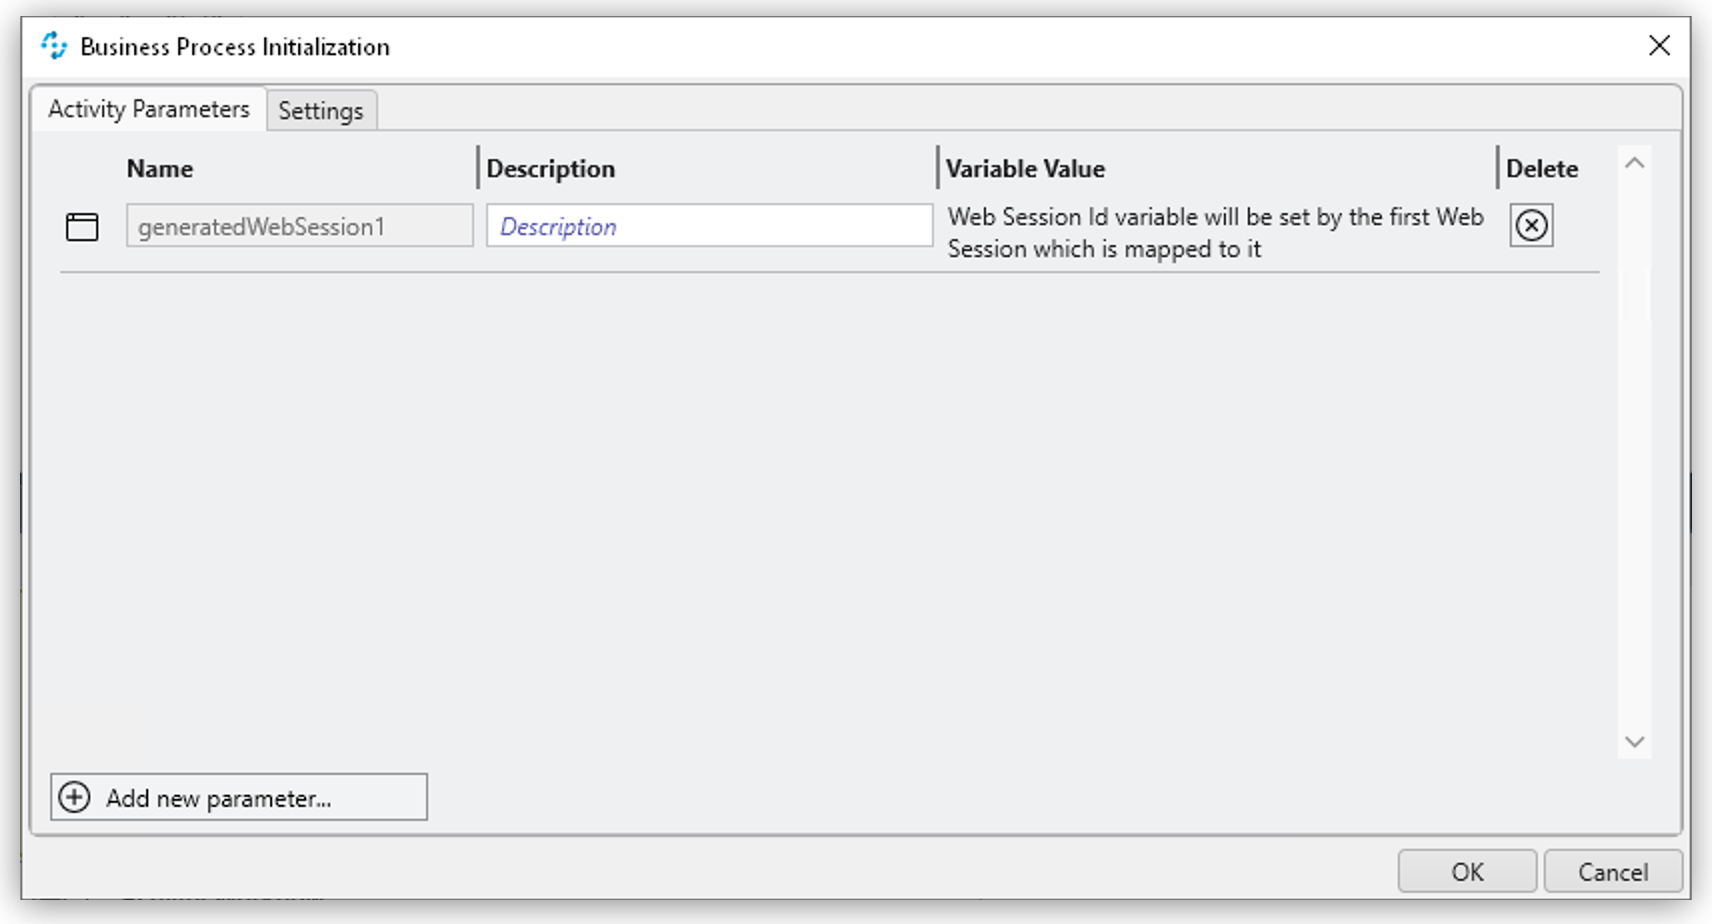Screen dimensions: 1712x924
Task: Click the scrollbar down arrow
Action: click(1633, 742)
